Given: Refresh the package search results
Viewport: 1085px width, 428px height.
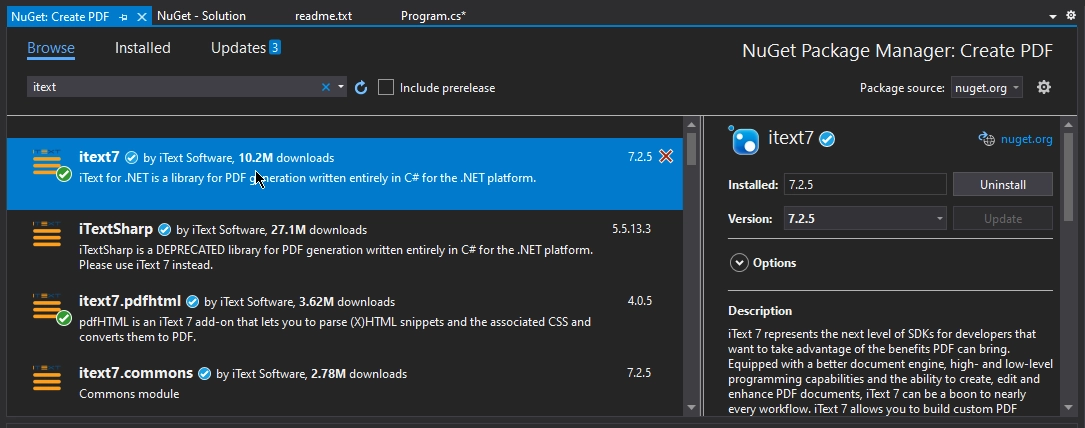Looking at the screenshot, I should point(362,88).
